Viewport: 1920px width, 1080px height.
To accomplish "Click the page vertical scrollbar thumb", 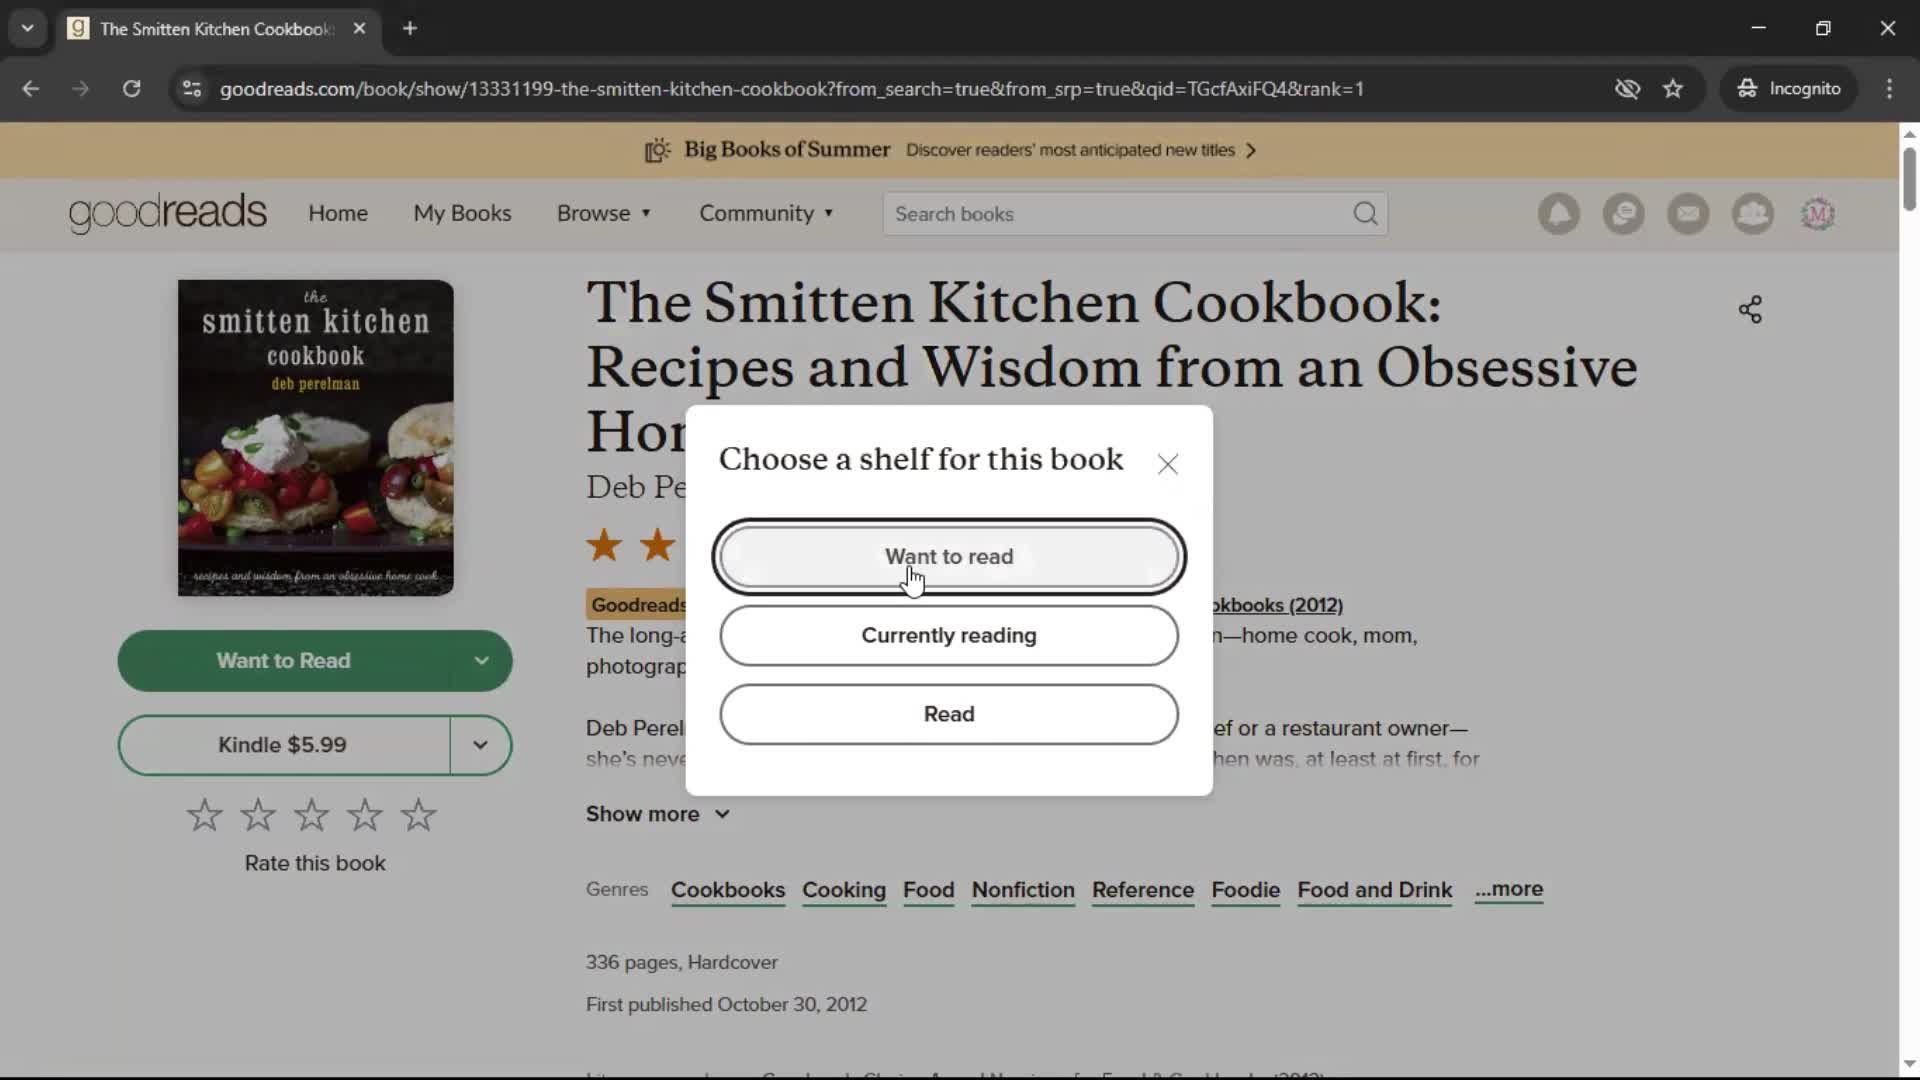I will click(1909, 180).
